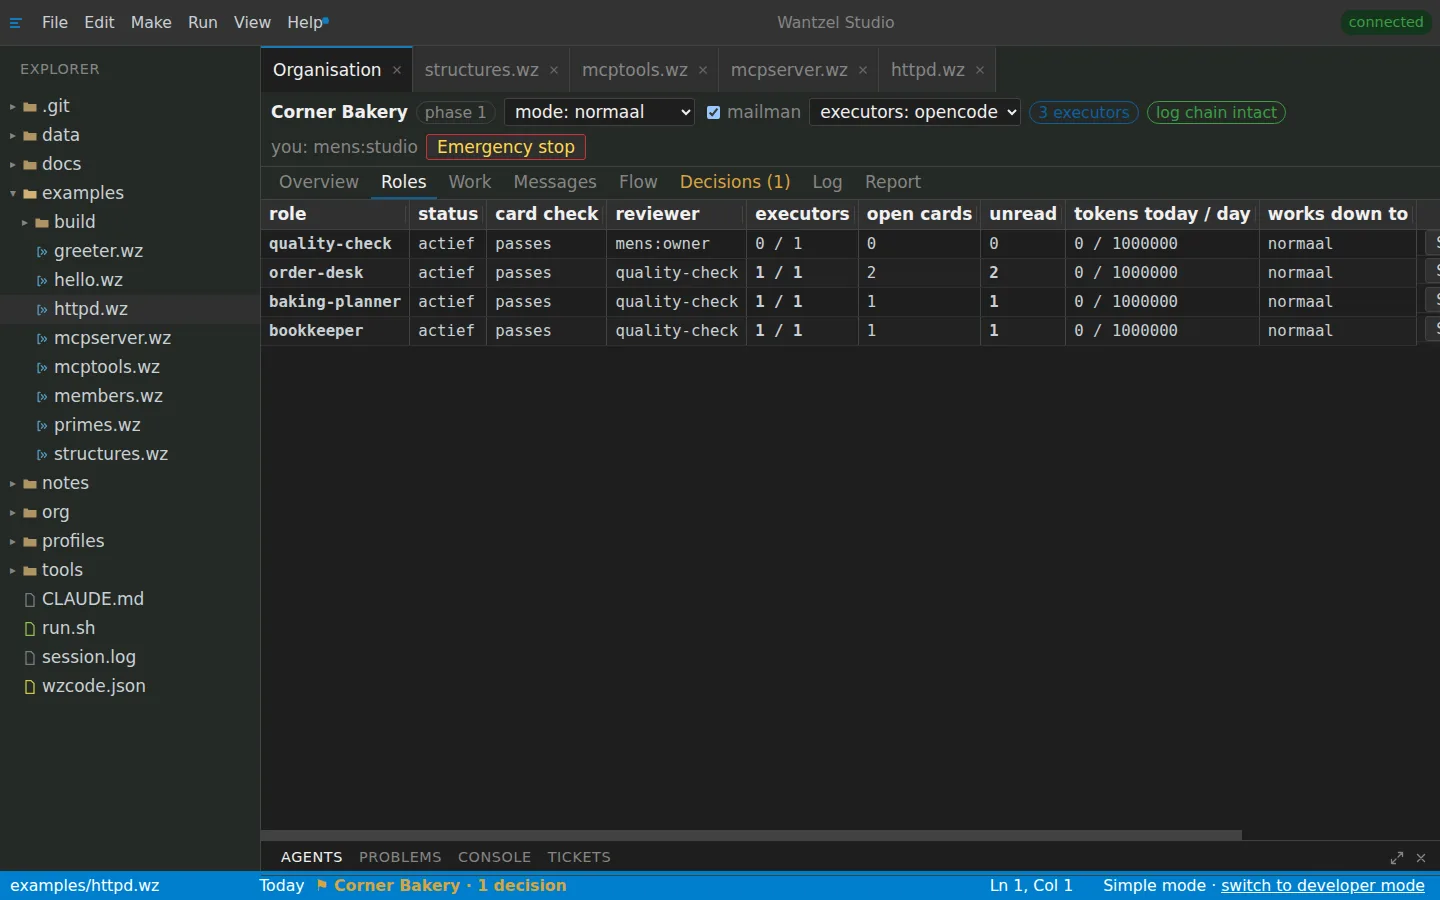1440x900 pixels.
Task: Click the 3 executors badge
Action: point(1084,113)
